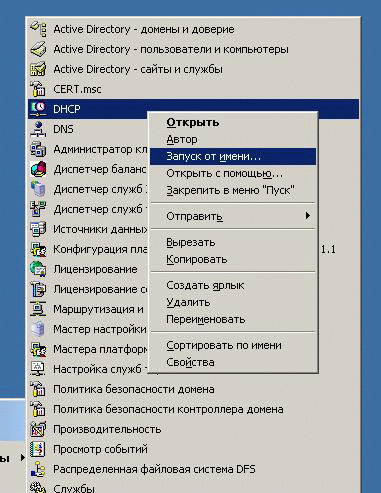Click the Лицензирование globe icon

tap(38, 269)
